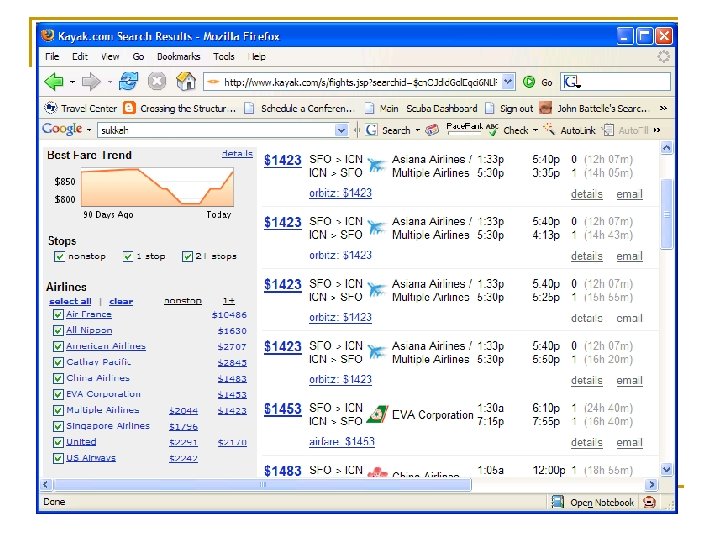Uncheck the EVA Corporation filter checkbox
Screen dimensions: 720x540
[58, 394]
